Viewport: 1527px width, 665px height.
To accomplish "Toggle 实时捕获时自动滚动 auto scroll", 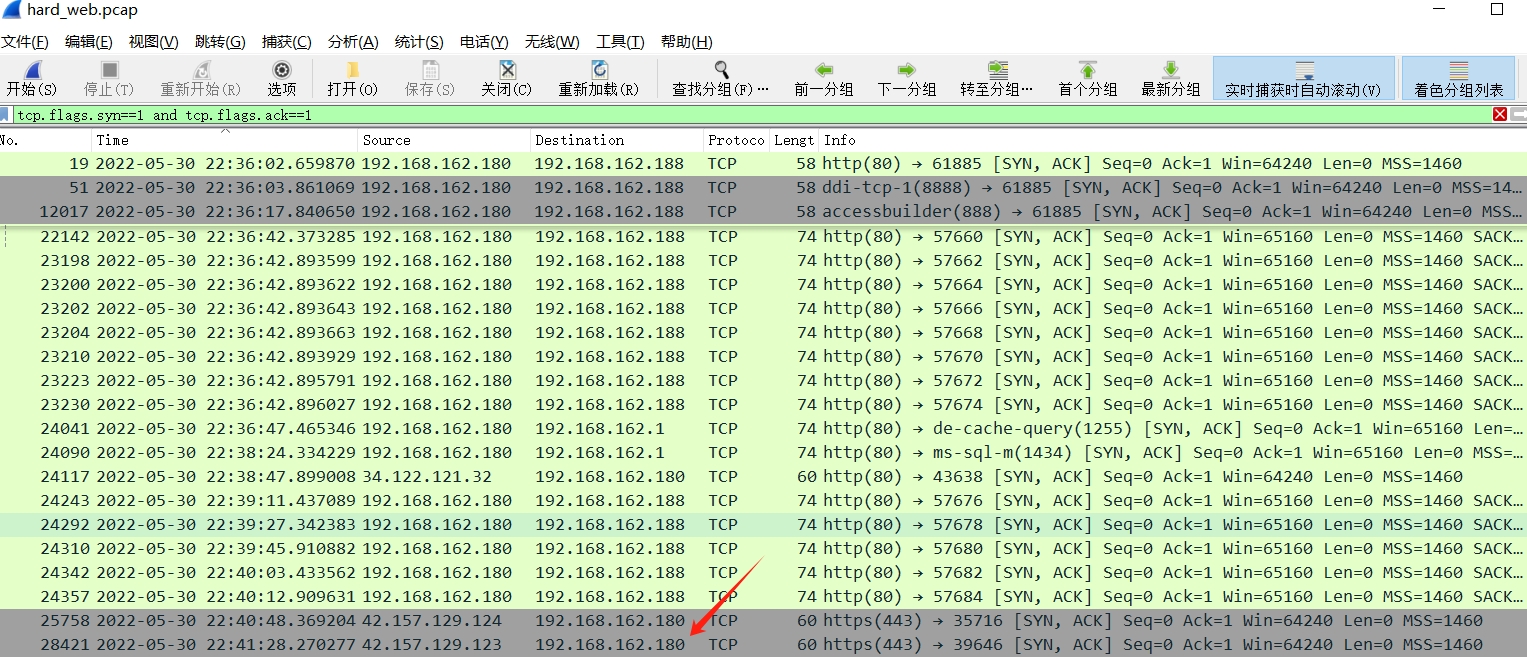I will [x=1303, y=78].
